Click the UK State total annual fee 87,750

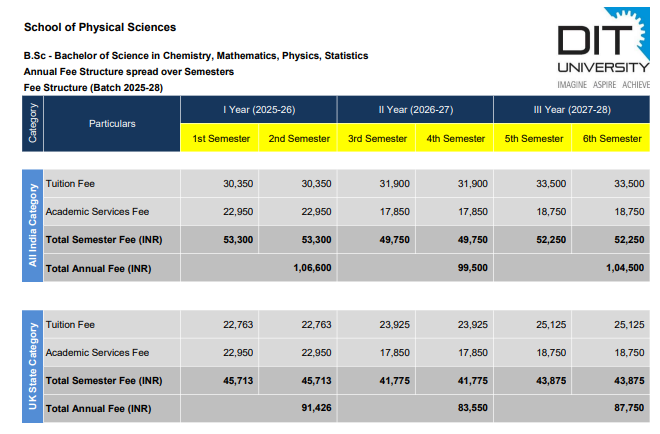click(x=625, y=409)
